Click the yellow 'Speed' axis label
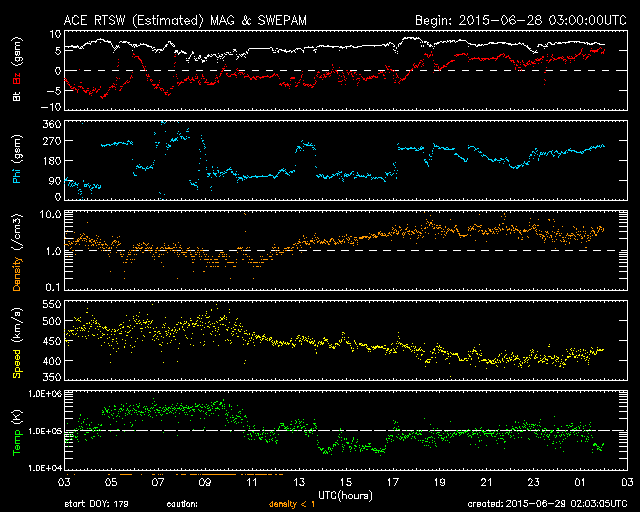640x512 pixels. [x=17, y=364]
